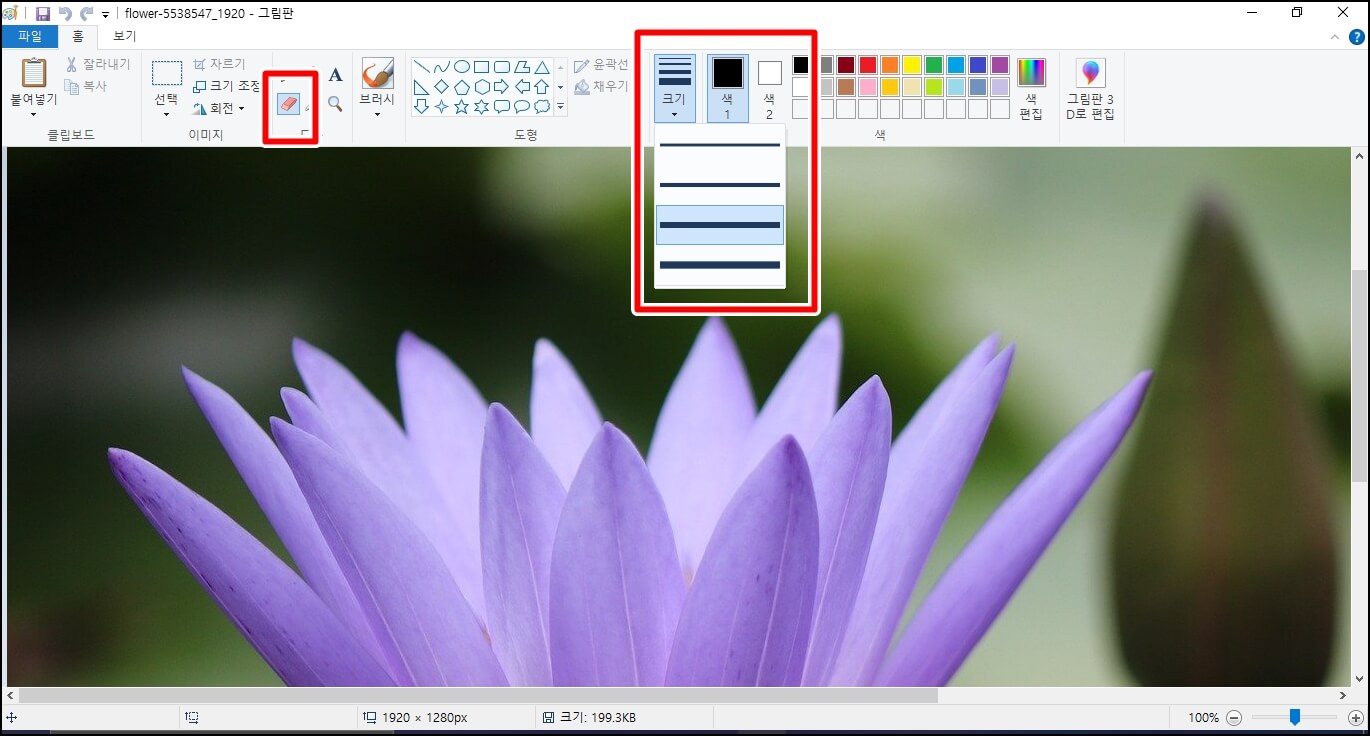Image resolution: width=1370 pixels, height=736 pixels.
Task: Save the file via quick access icon
Action: (x=43, y=14)
